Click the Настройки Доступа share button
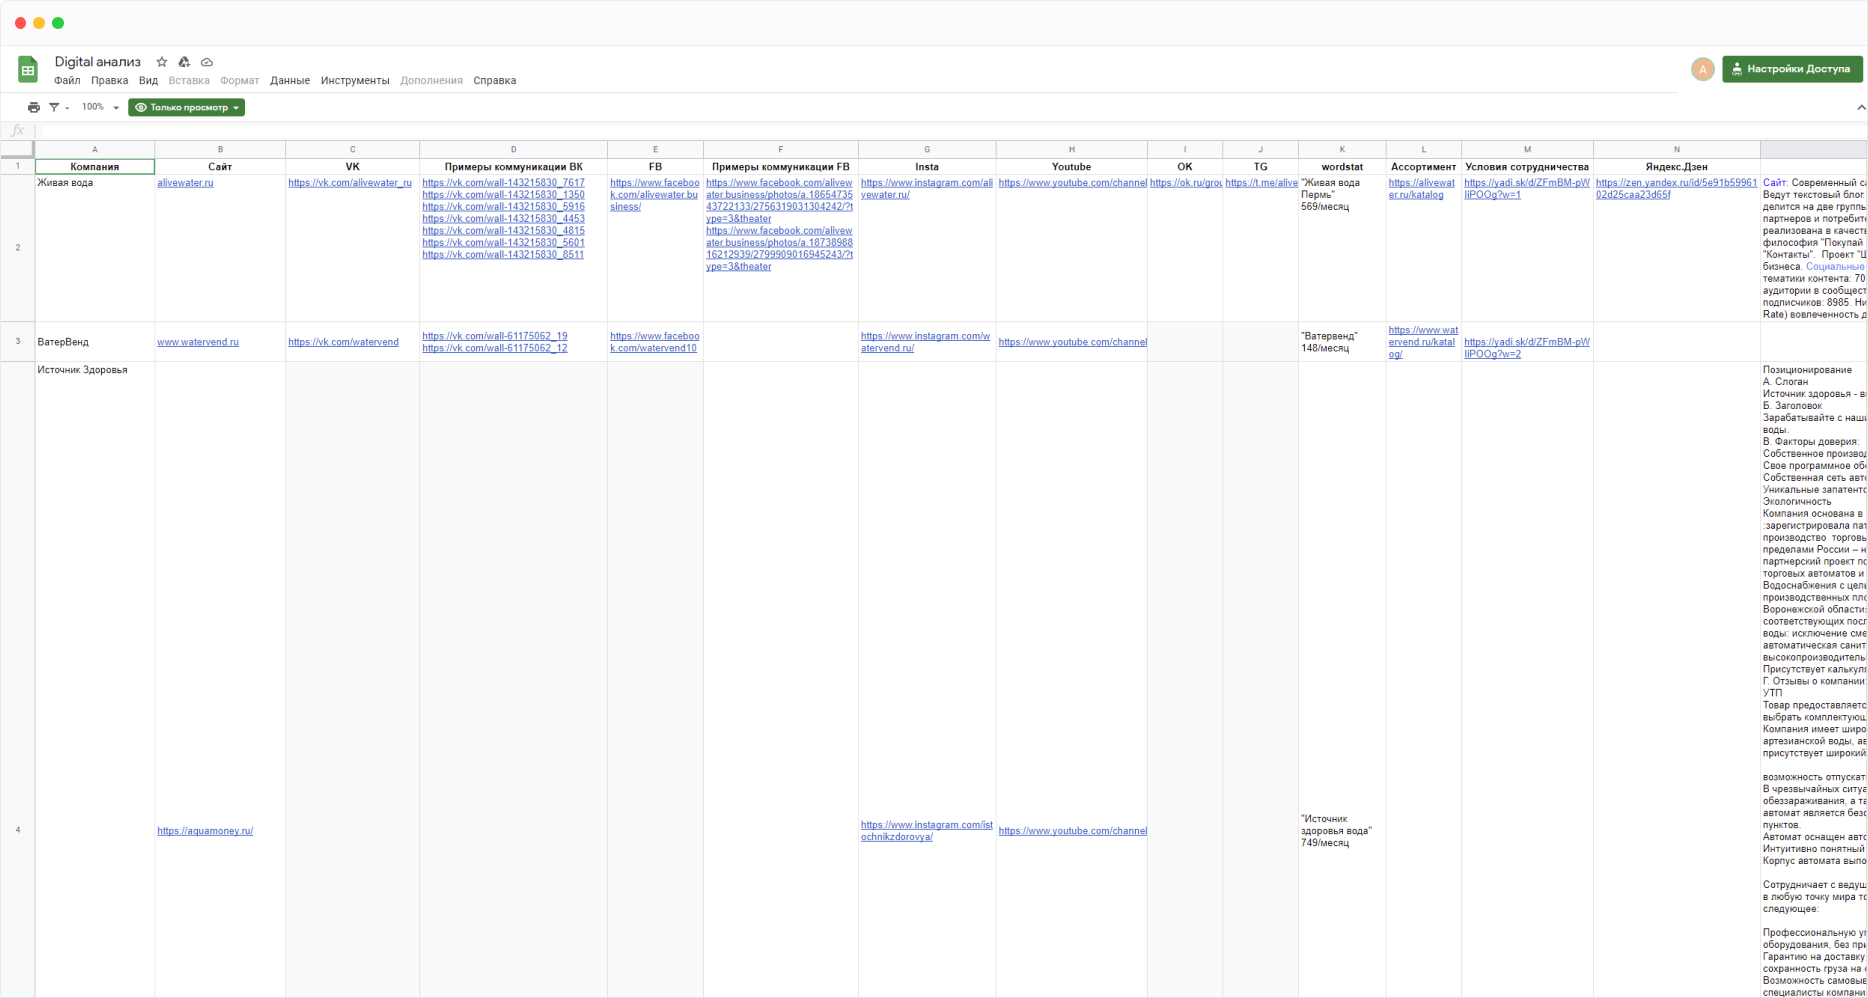This screenshot has height=998, width=1868. (x=1792, y=69)
